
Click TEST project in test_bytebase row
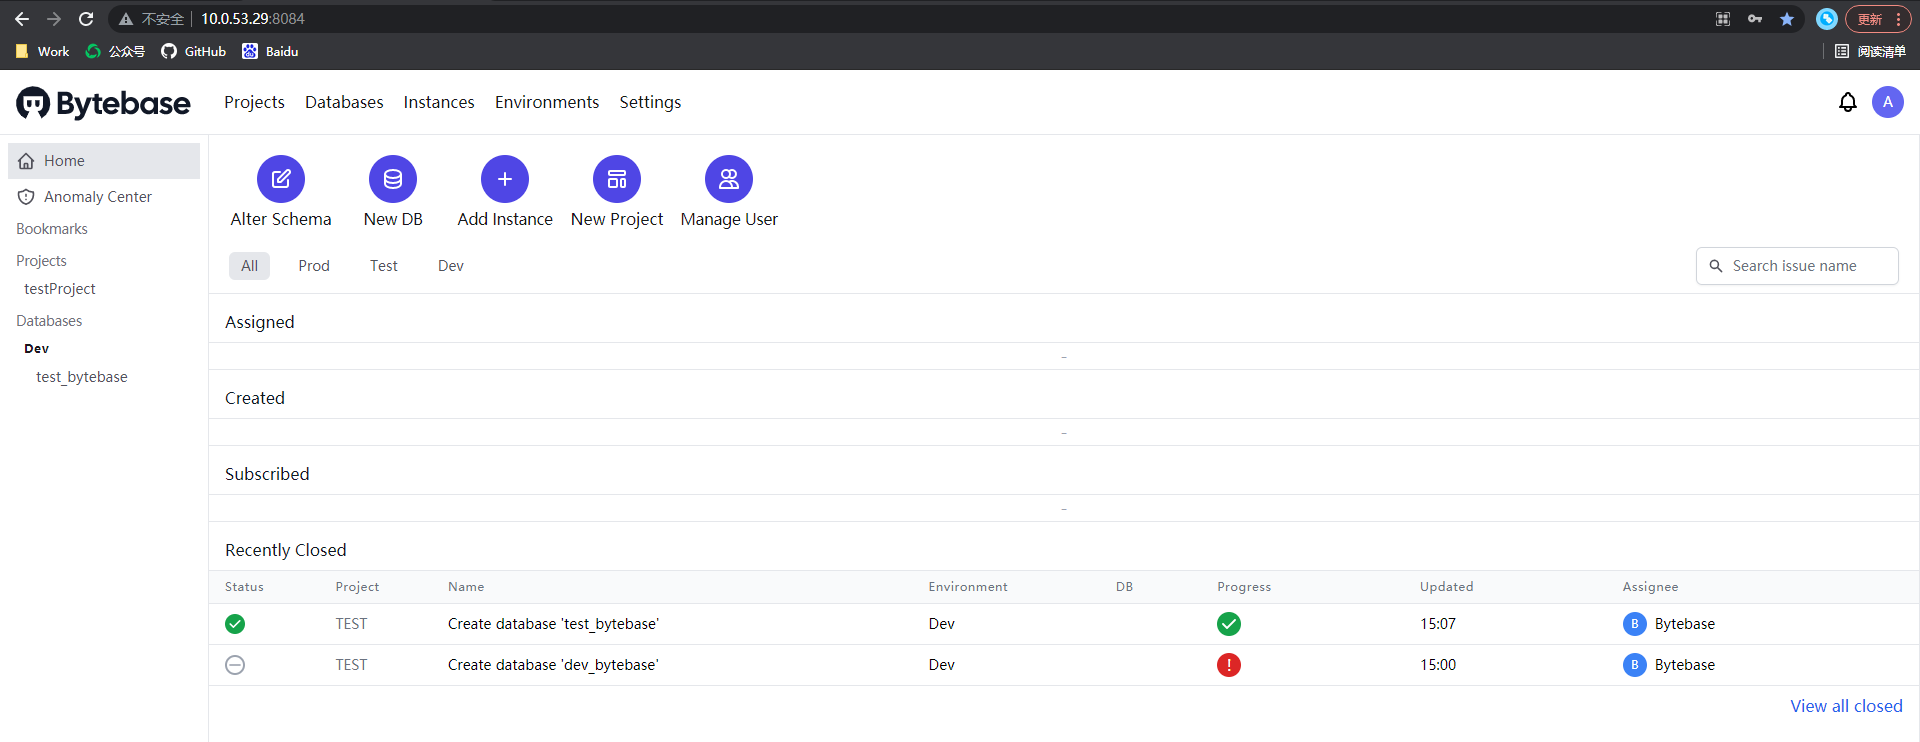(351, 624)
